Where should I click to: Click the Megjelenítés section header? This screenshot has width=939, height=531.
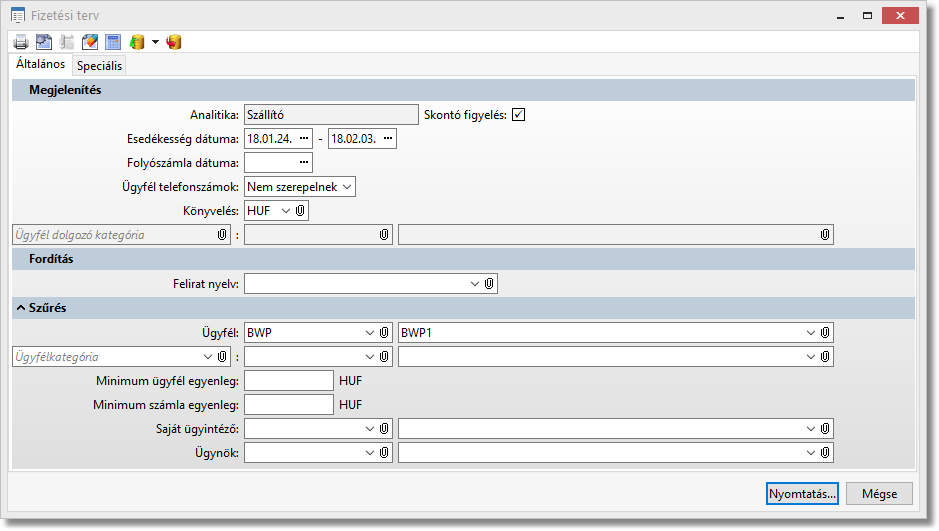point(464,90)
